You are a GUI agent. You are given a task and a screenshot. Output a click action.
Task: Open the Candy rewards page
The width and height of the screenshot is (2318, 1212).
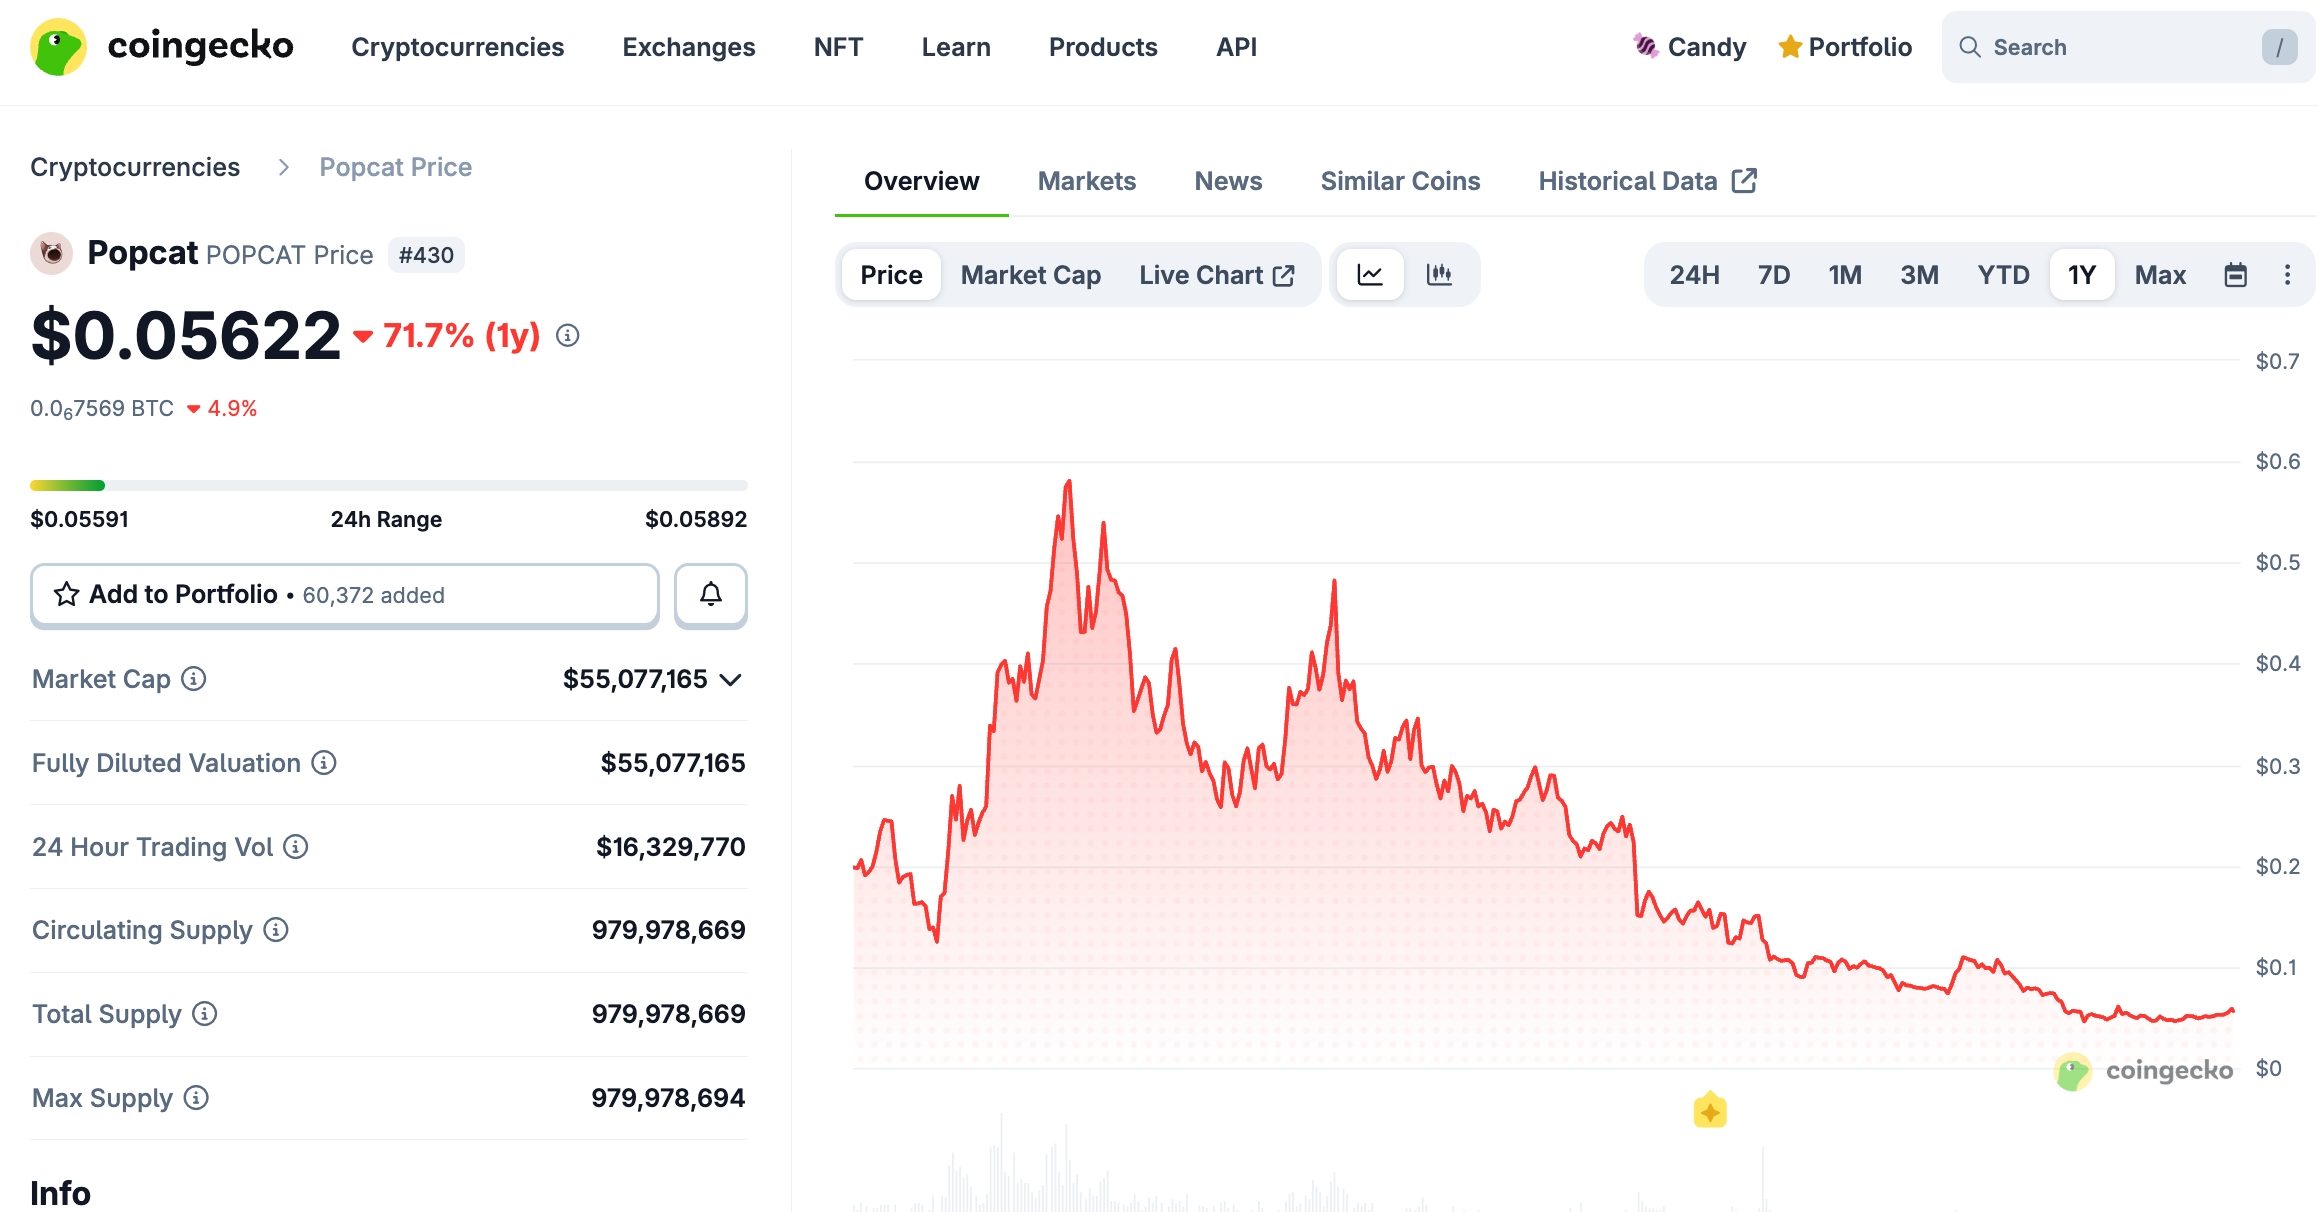tap(1690, 46)
